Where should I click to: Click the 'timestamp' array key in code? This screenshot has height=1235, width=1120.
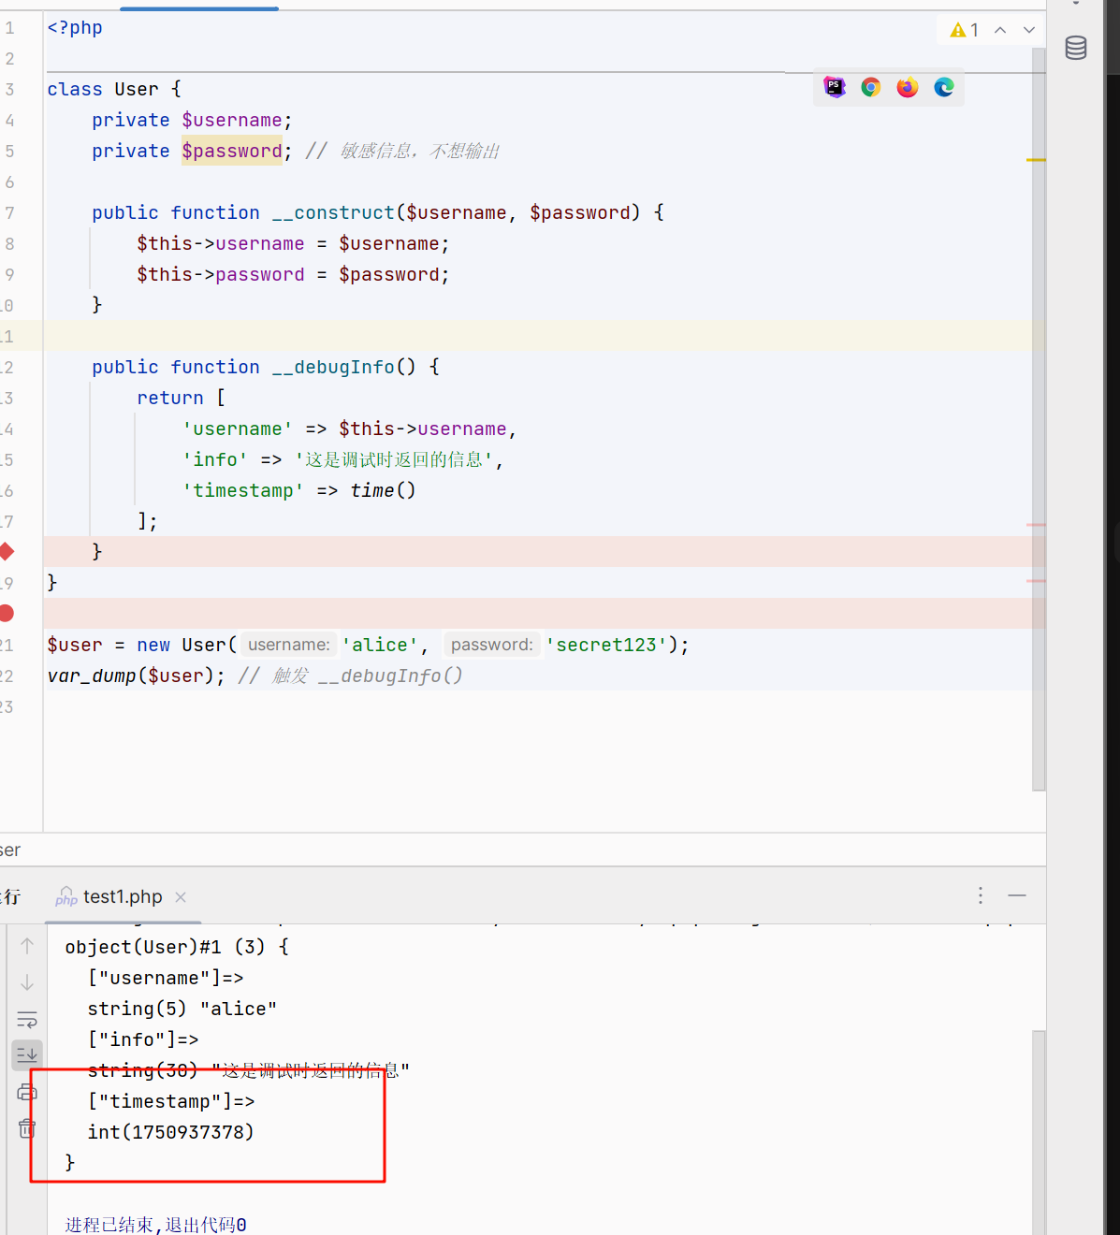pyautogui.click(x=243, y=490)
